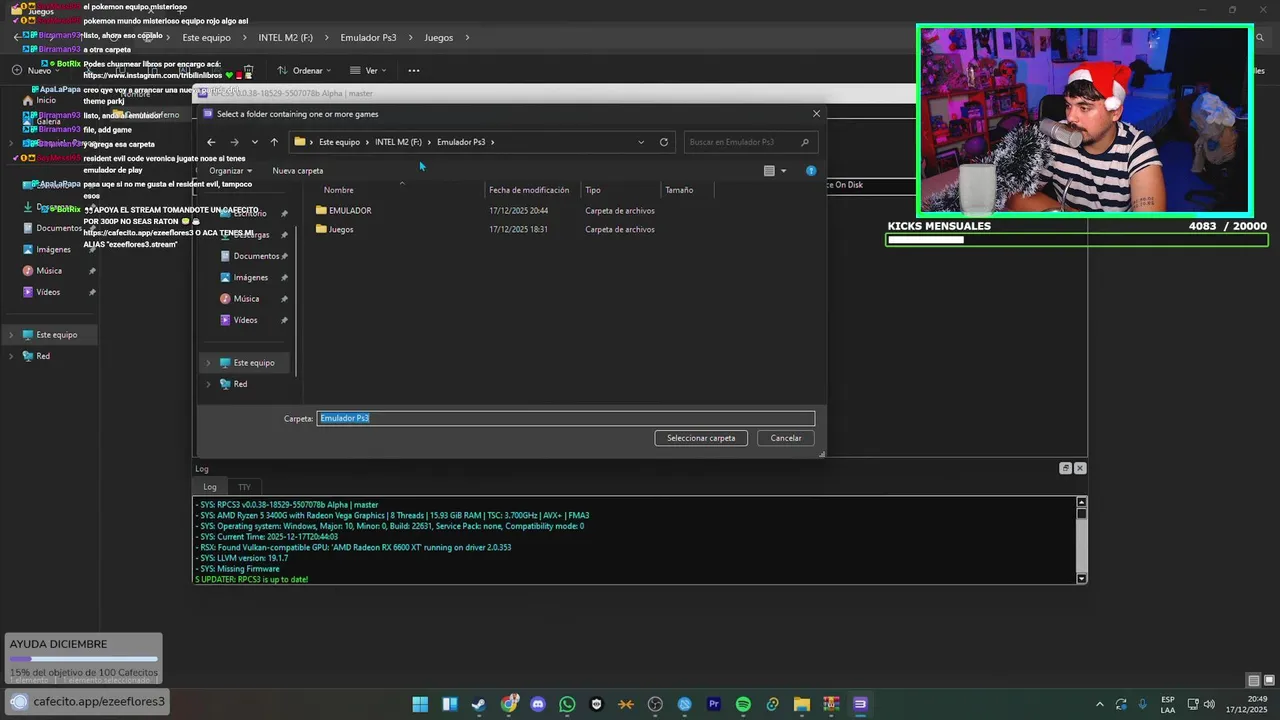1280x720 pixels.
Task: Open Documentos in dialog sidebar
Action: tap(256, 256)
